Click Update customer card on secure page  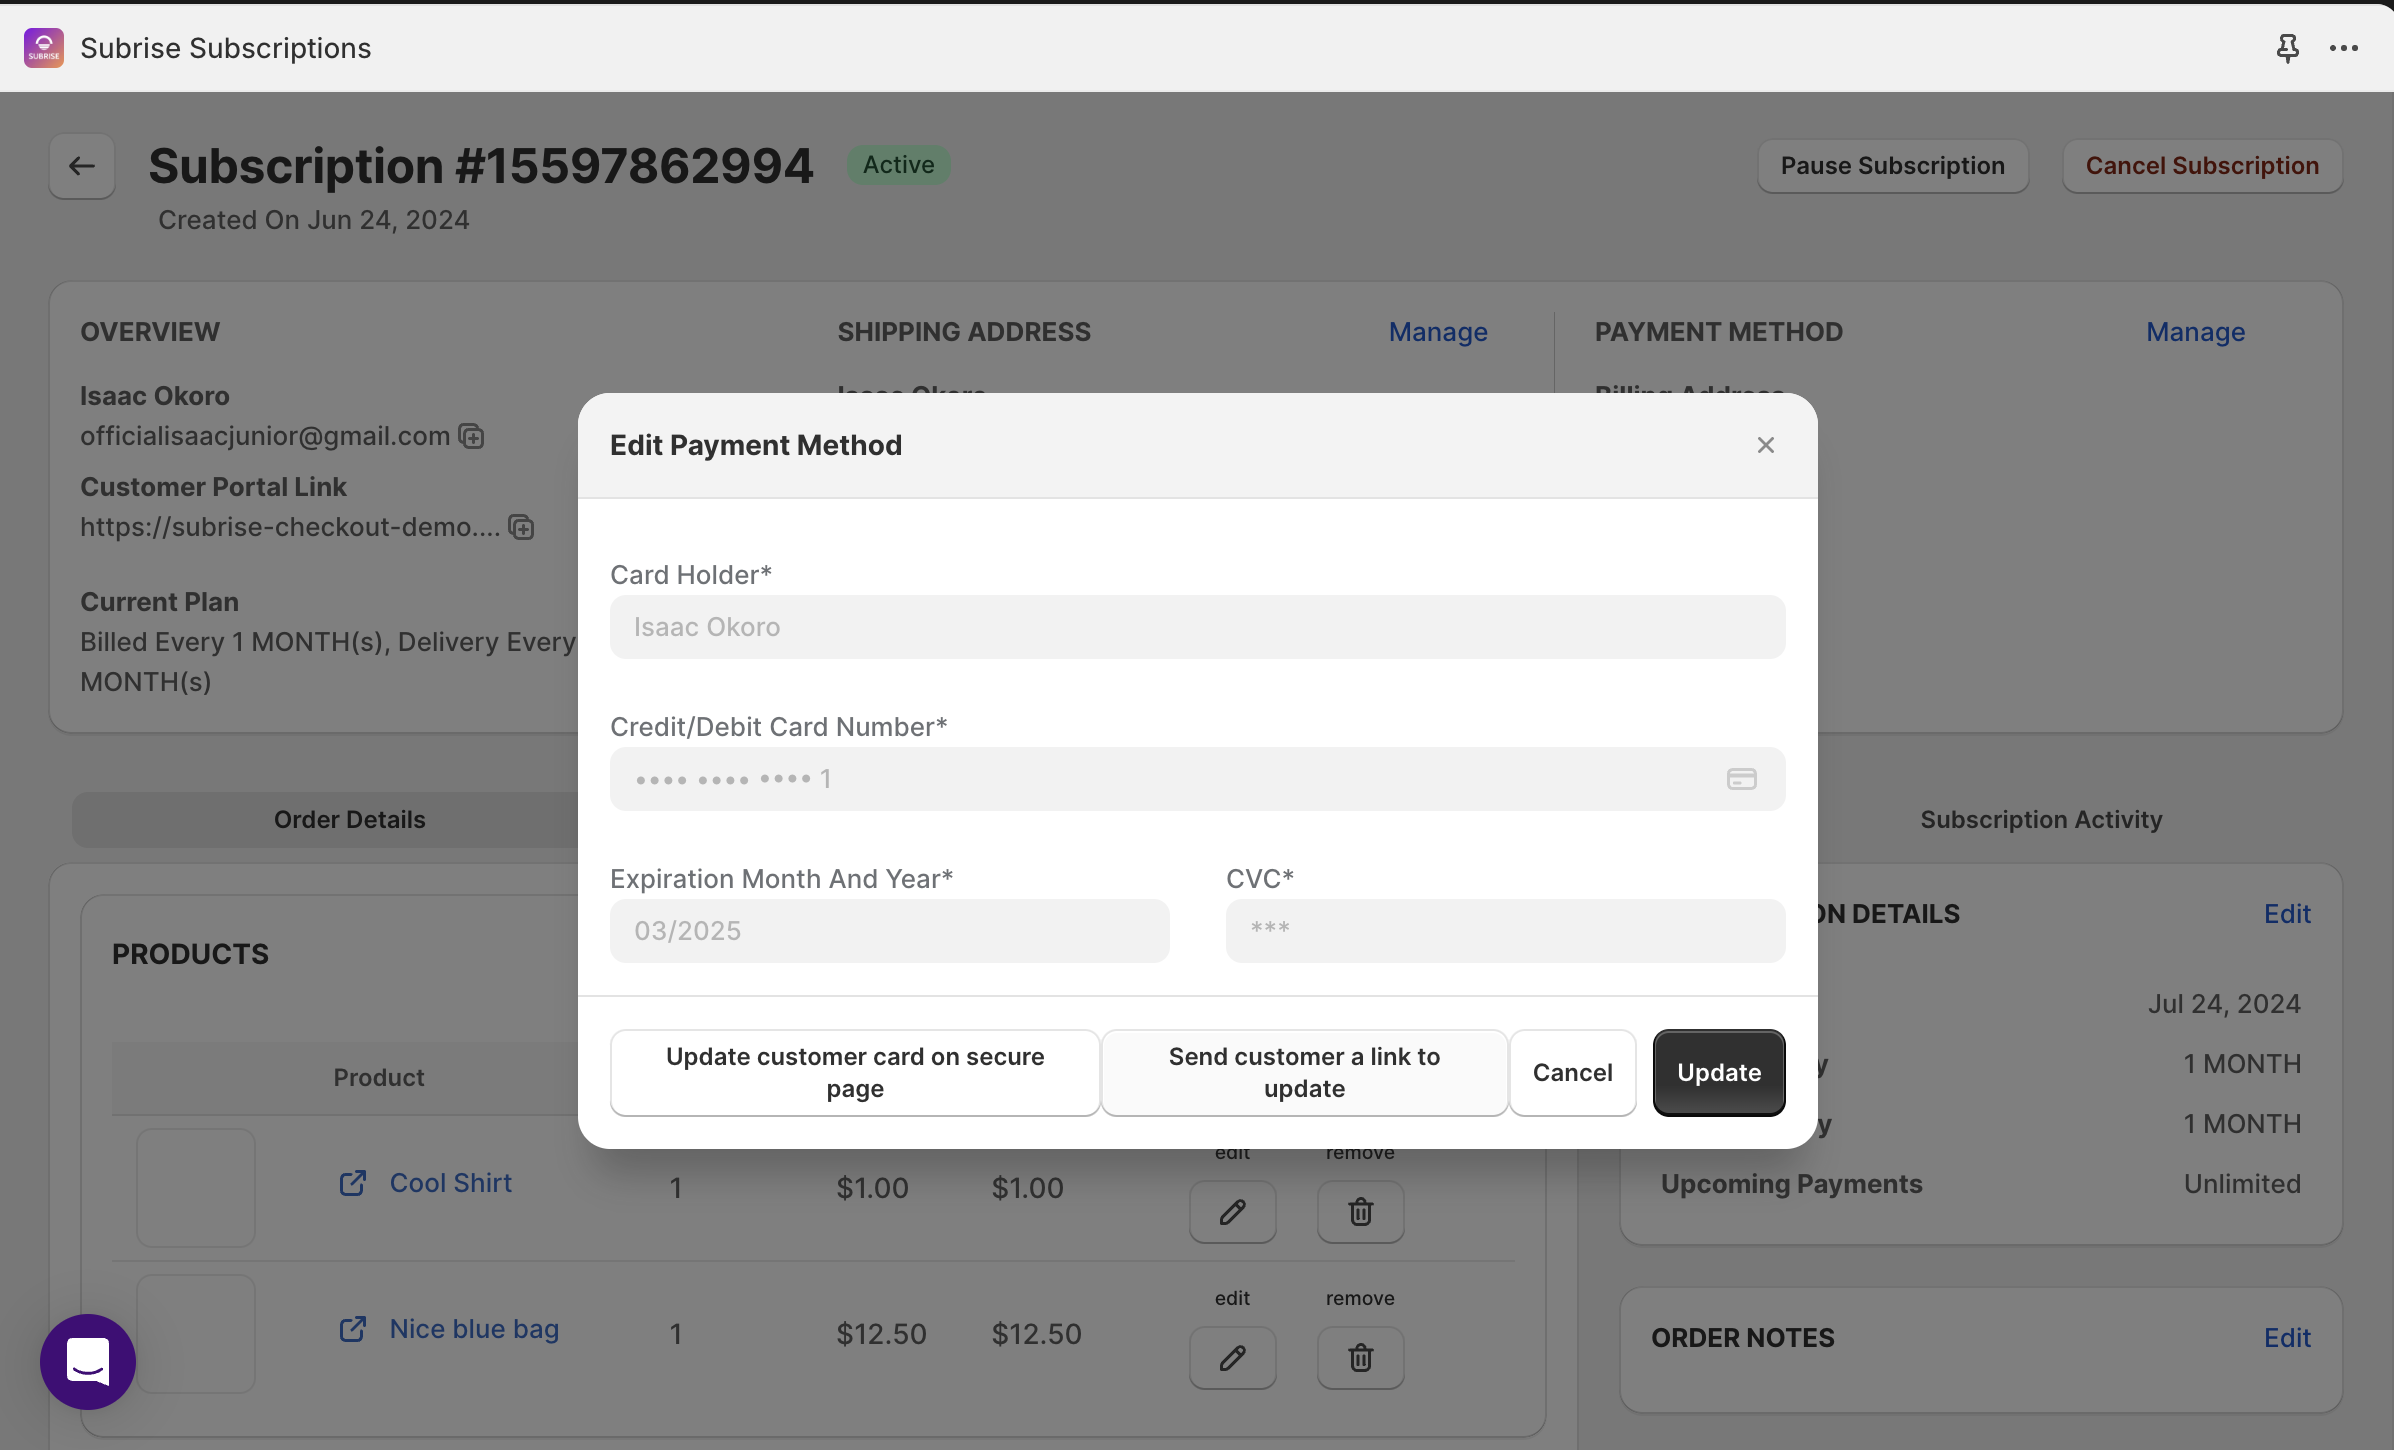855,1073
